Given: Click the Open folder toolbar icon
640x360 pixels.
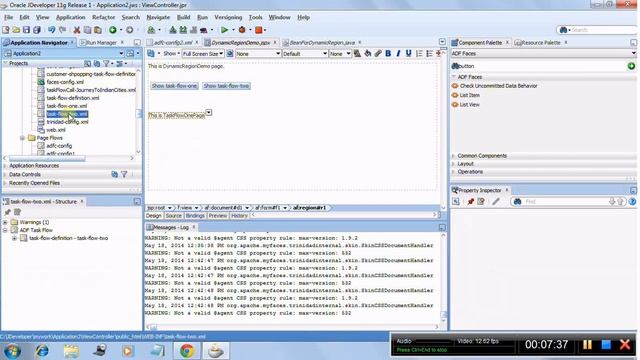Looking at the screenshot, I should [x=16, y=30].
